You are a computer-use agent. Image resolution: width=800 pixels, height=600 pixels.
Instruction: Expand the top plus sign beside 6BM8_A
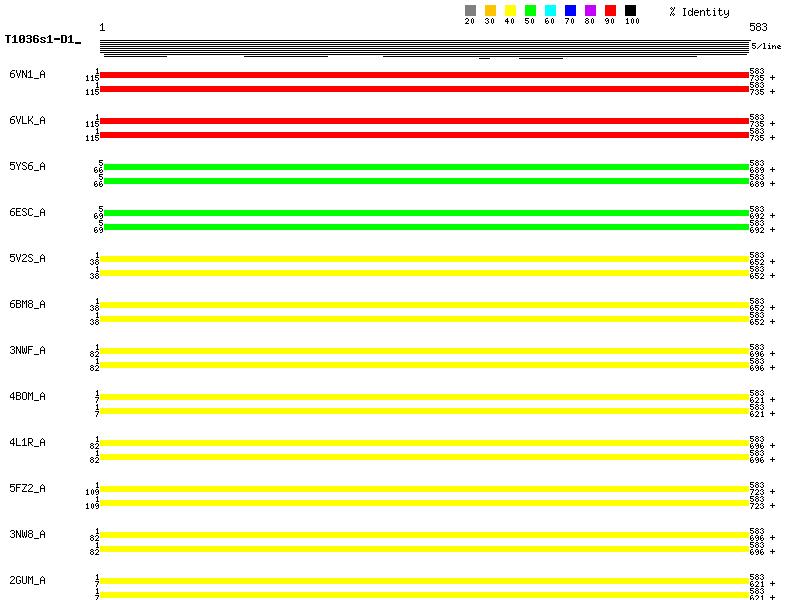[x=772, y=308]
